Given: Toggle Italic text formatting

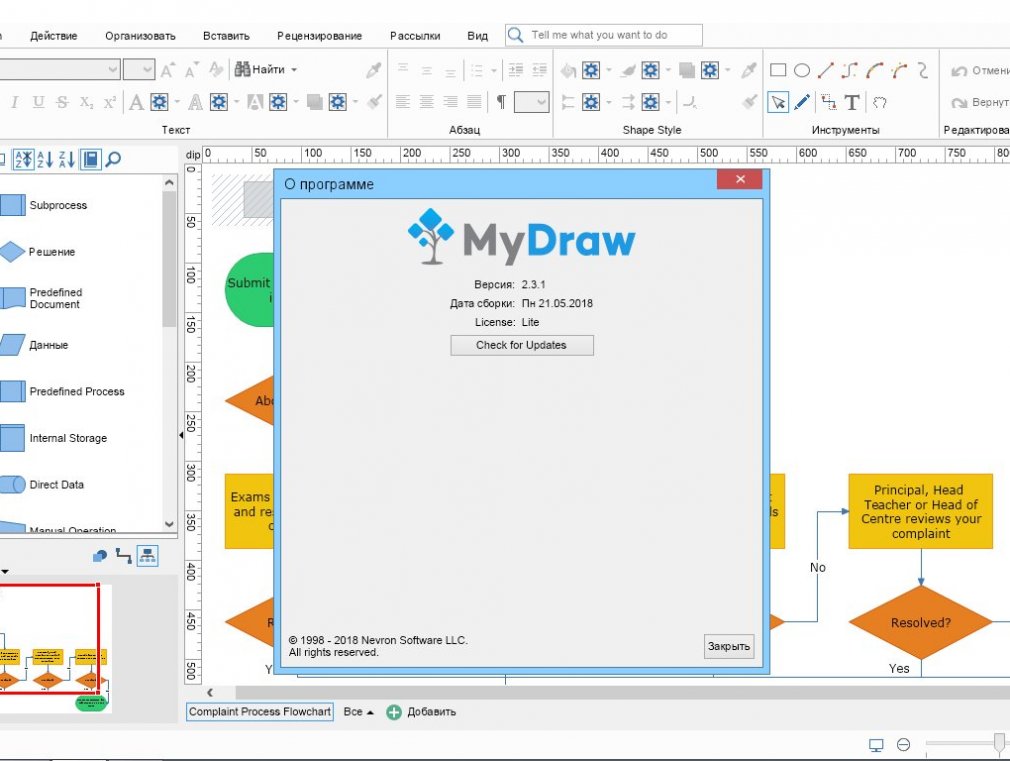Looking at the screenshot, I should pos(14,102).
